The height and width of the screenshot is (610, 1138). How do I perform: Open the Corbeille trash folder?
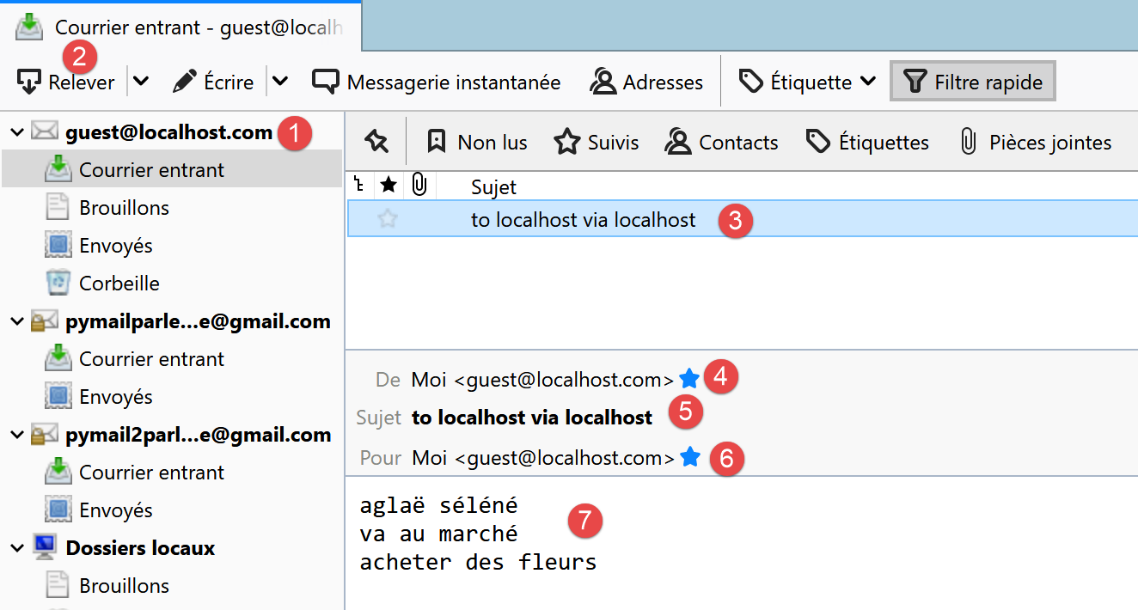(119, 283)
